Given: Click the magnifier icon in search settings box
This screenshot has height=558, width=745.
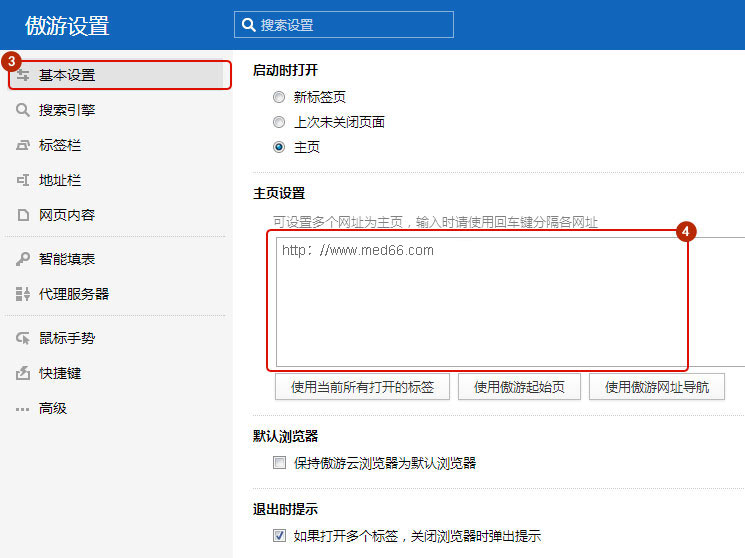Looking at the screenshot, I should 249,24.
